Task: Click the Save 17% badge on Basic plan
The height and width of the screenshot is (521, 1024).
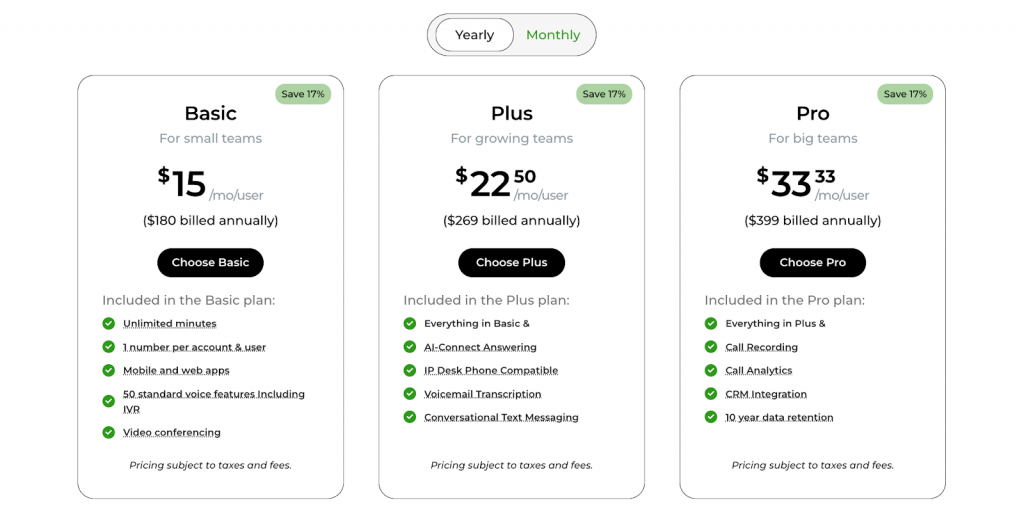Action: coord(303,94)
